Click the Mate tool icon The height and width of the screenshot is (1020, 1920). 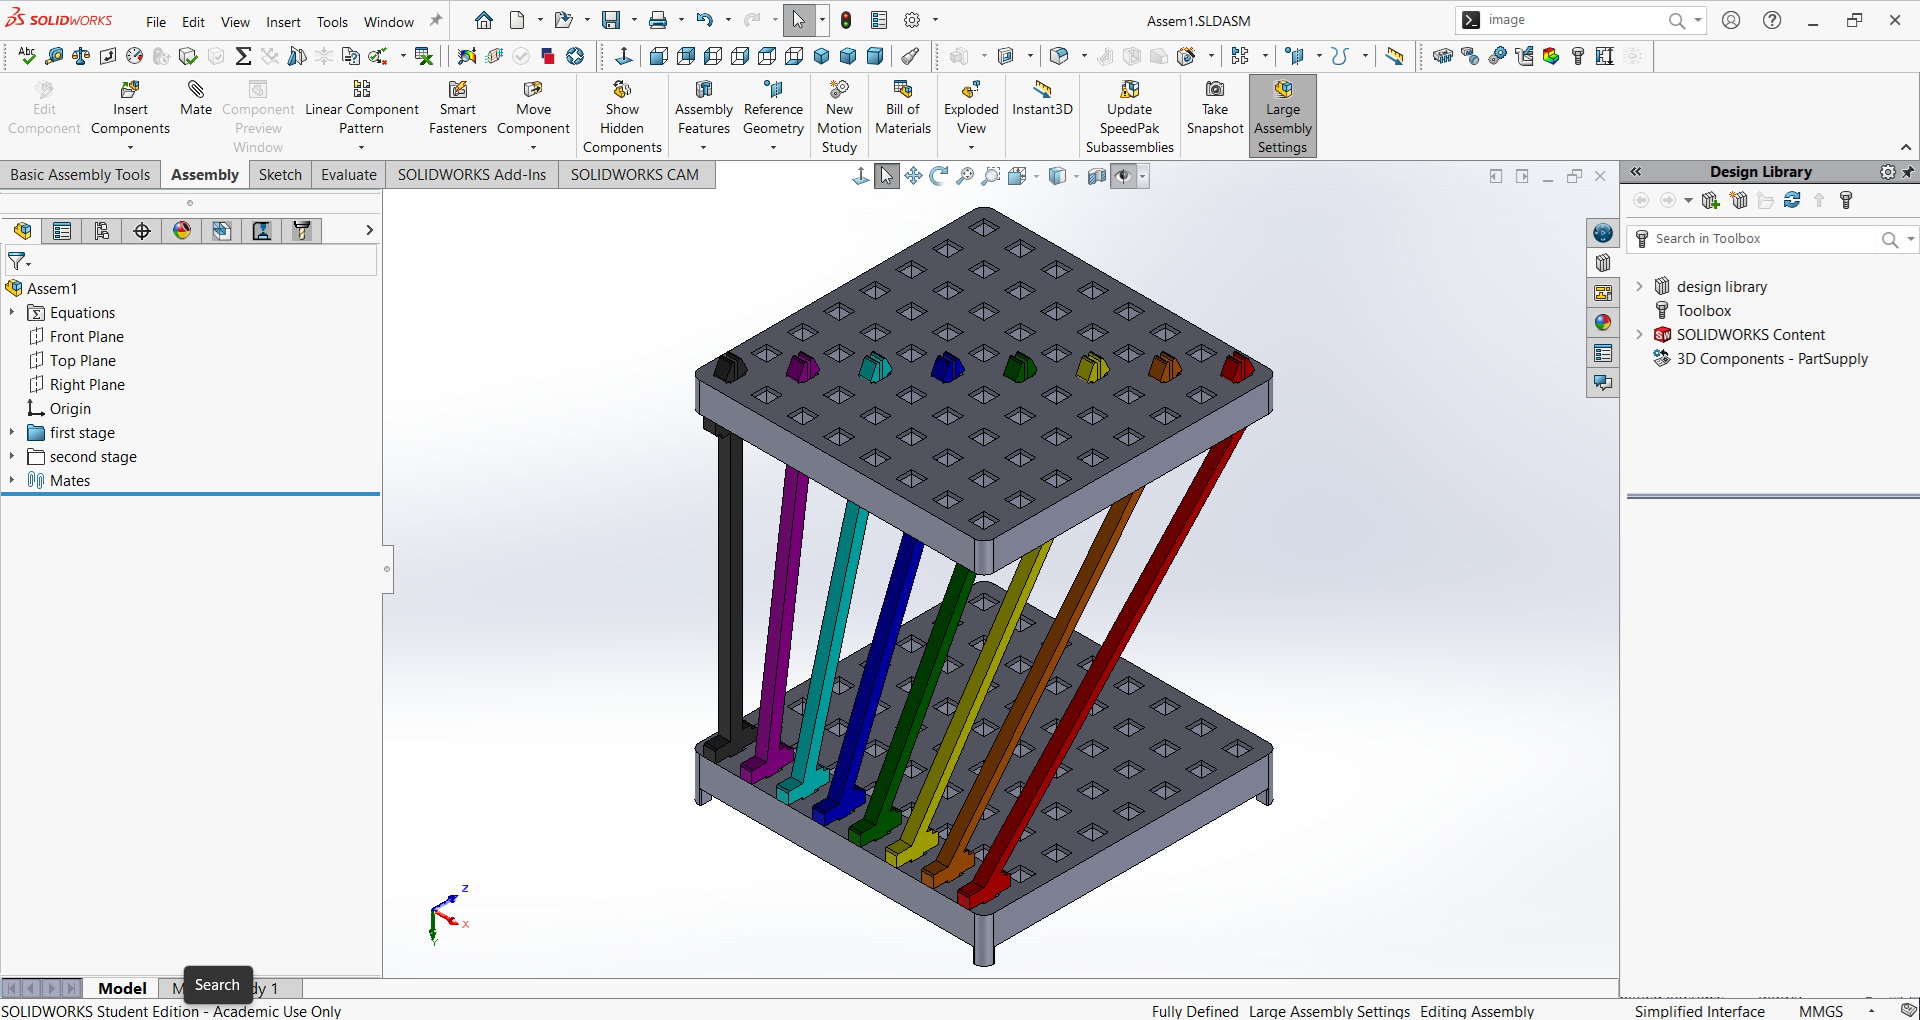[195, 91]
